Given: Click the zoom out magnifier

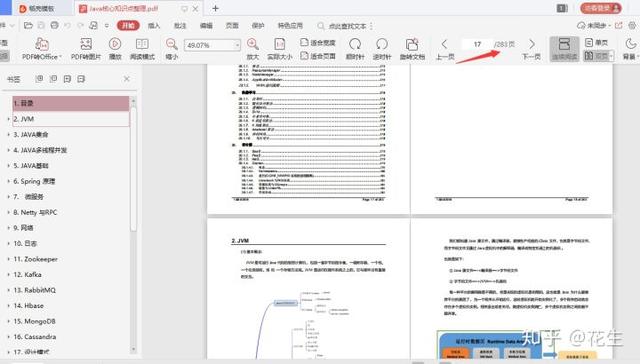Looking at the screenshot, I should tap(171, 49).
